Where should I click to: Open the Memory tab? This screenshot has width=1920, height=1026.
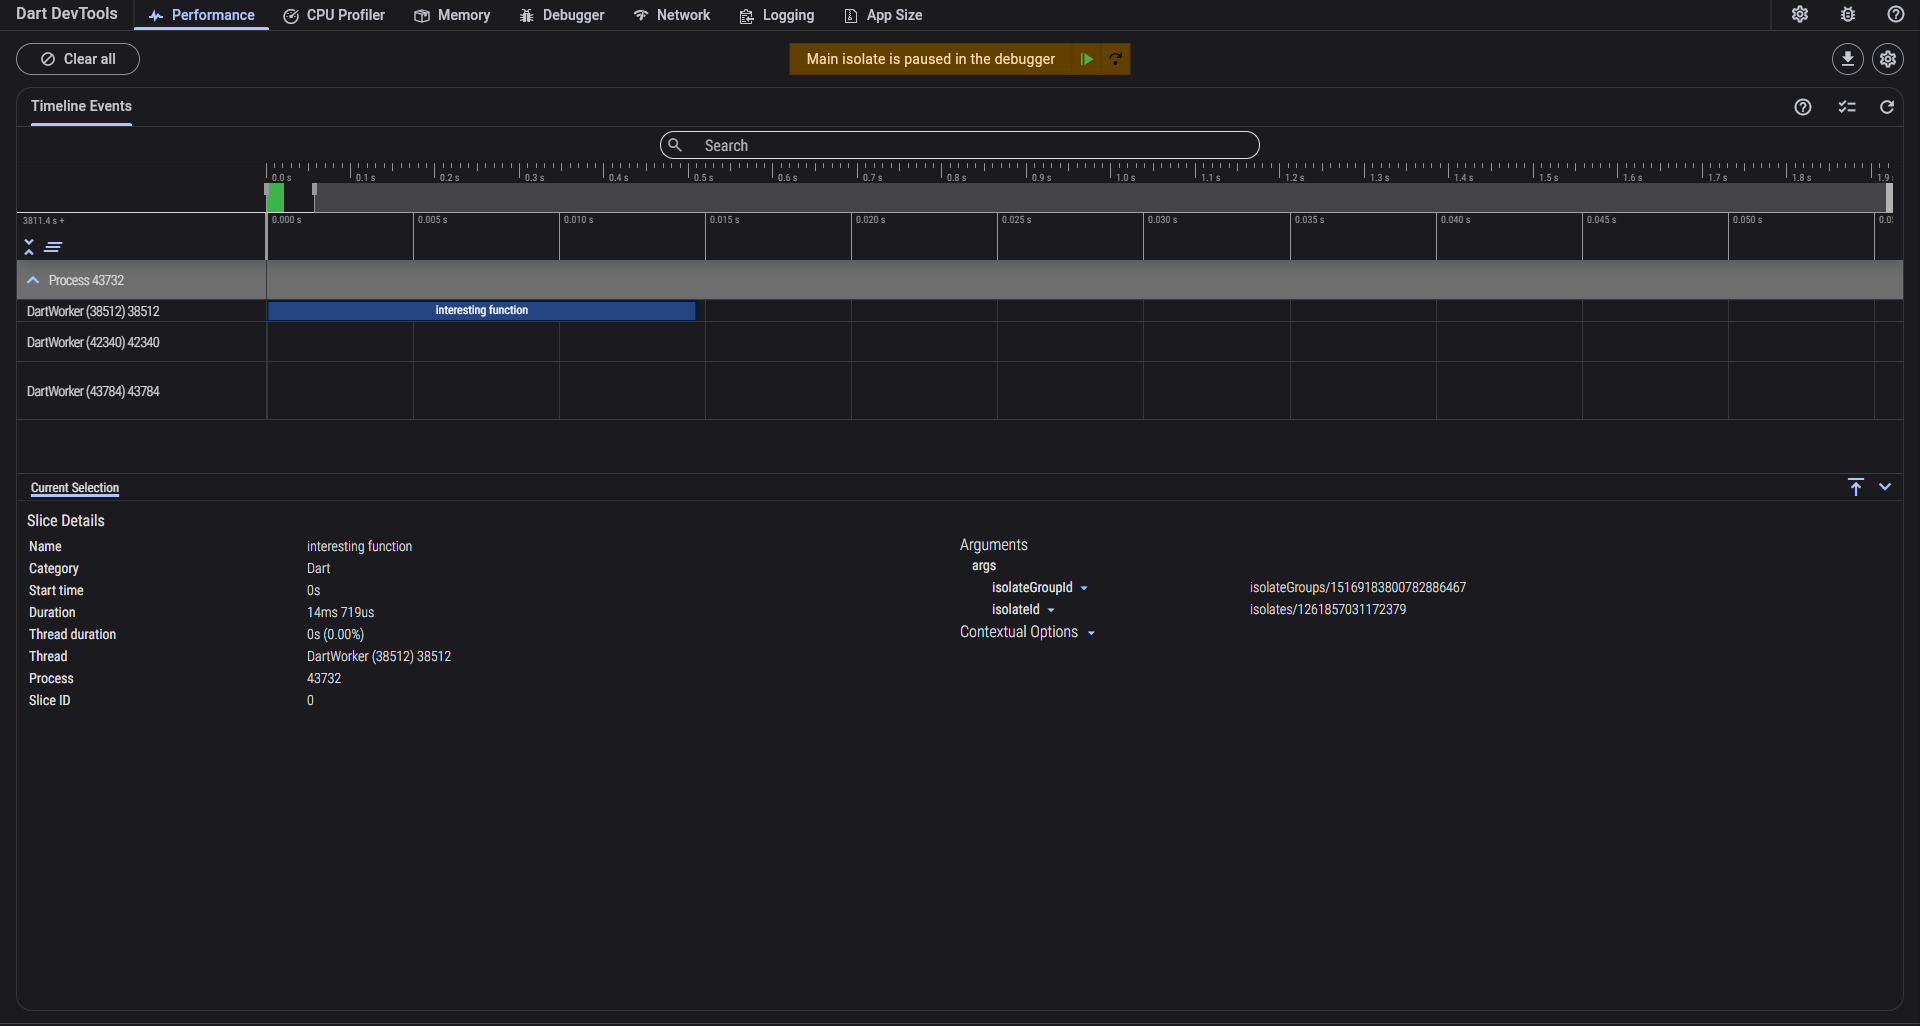coord(452,15)
